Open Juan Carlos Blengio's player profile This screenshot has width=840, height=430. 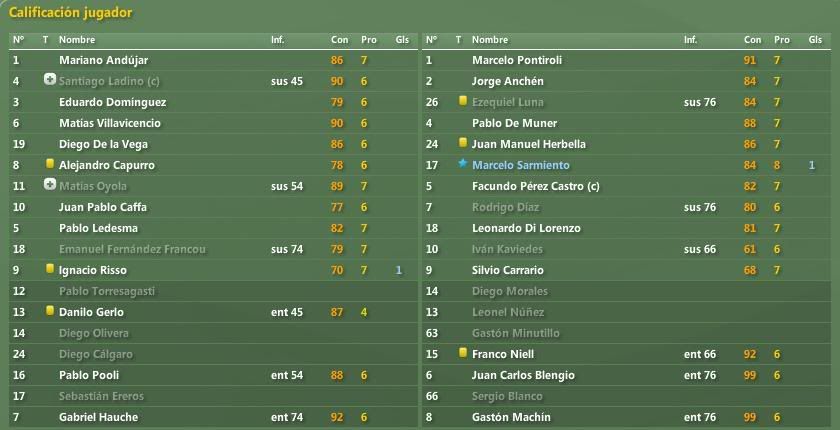point(523,375)
